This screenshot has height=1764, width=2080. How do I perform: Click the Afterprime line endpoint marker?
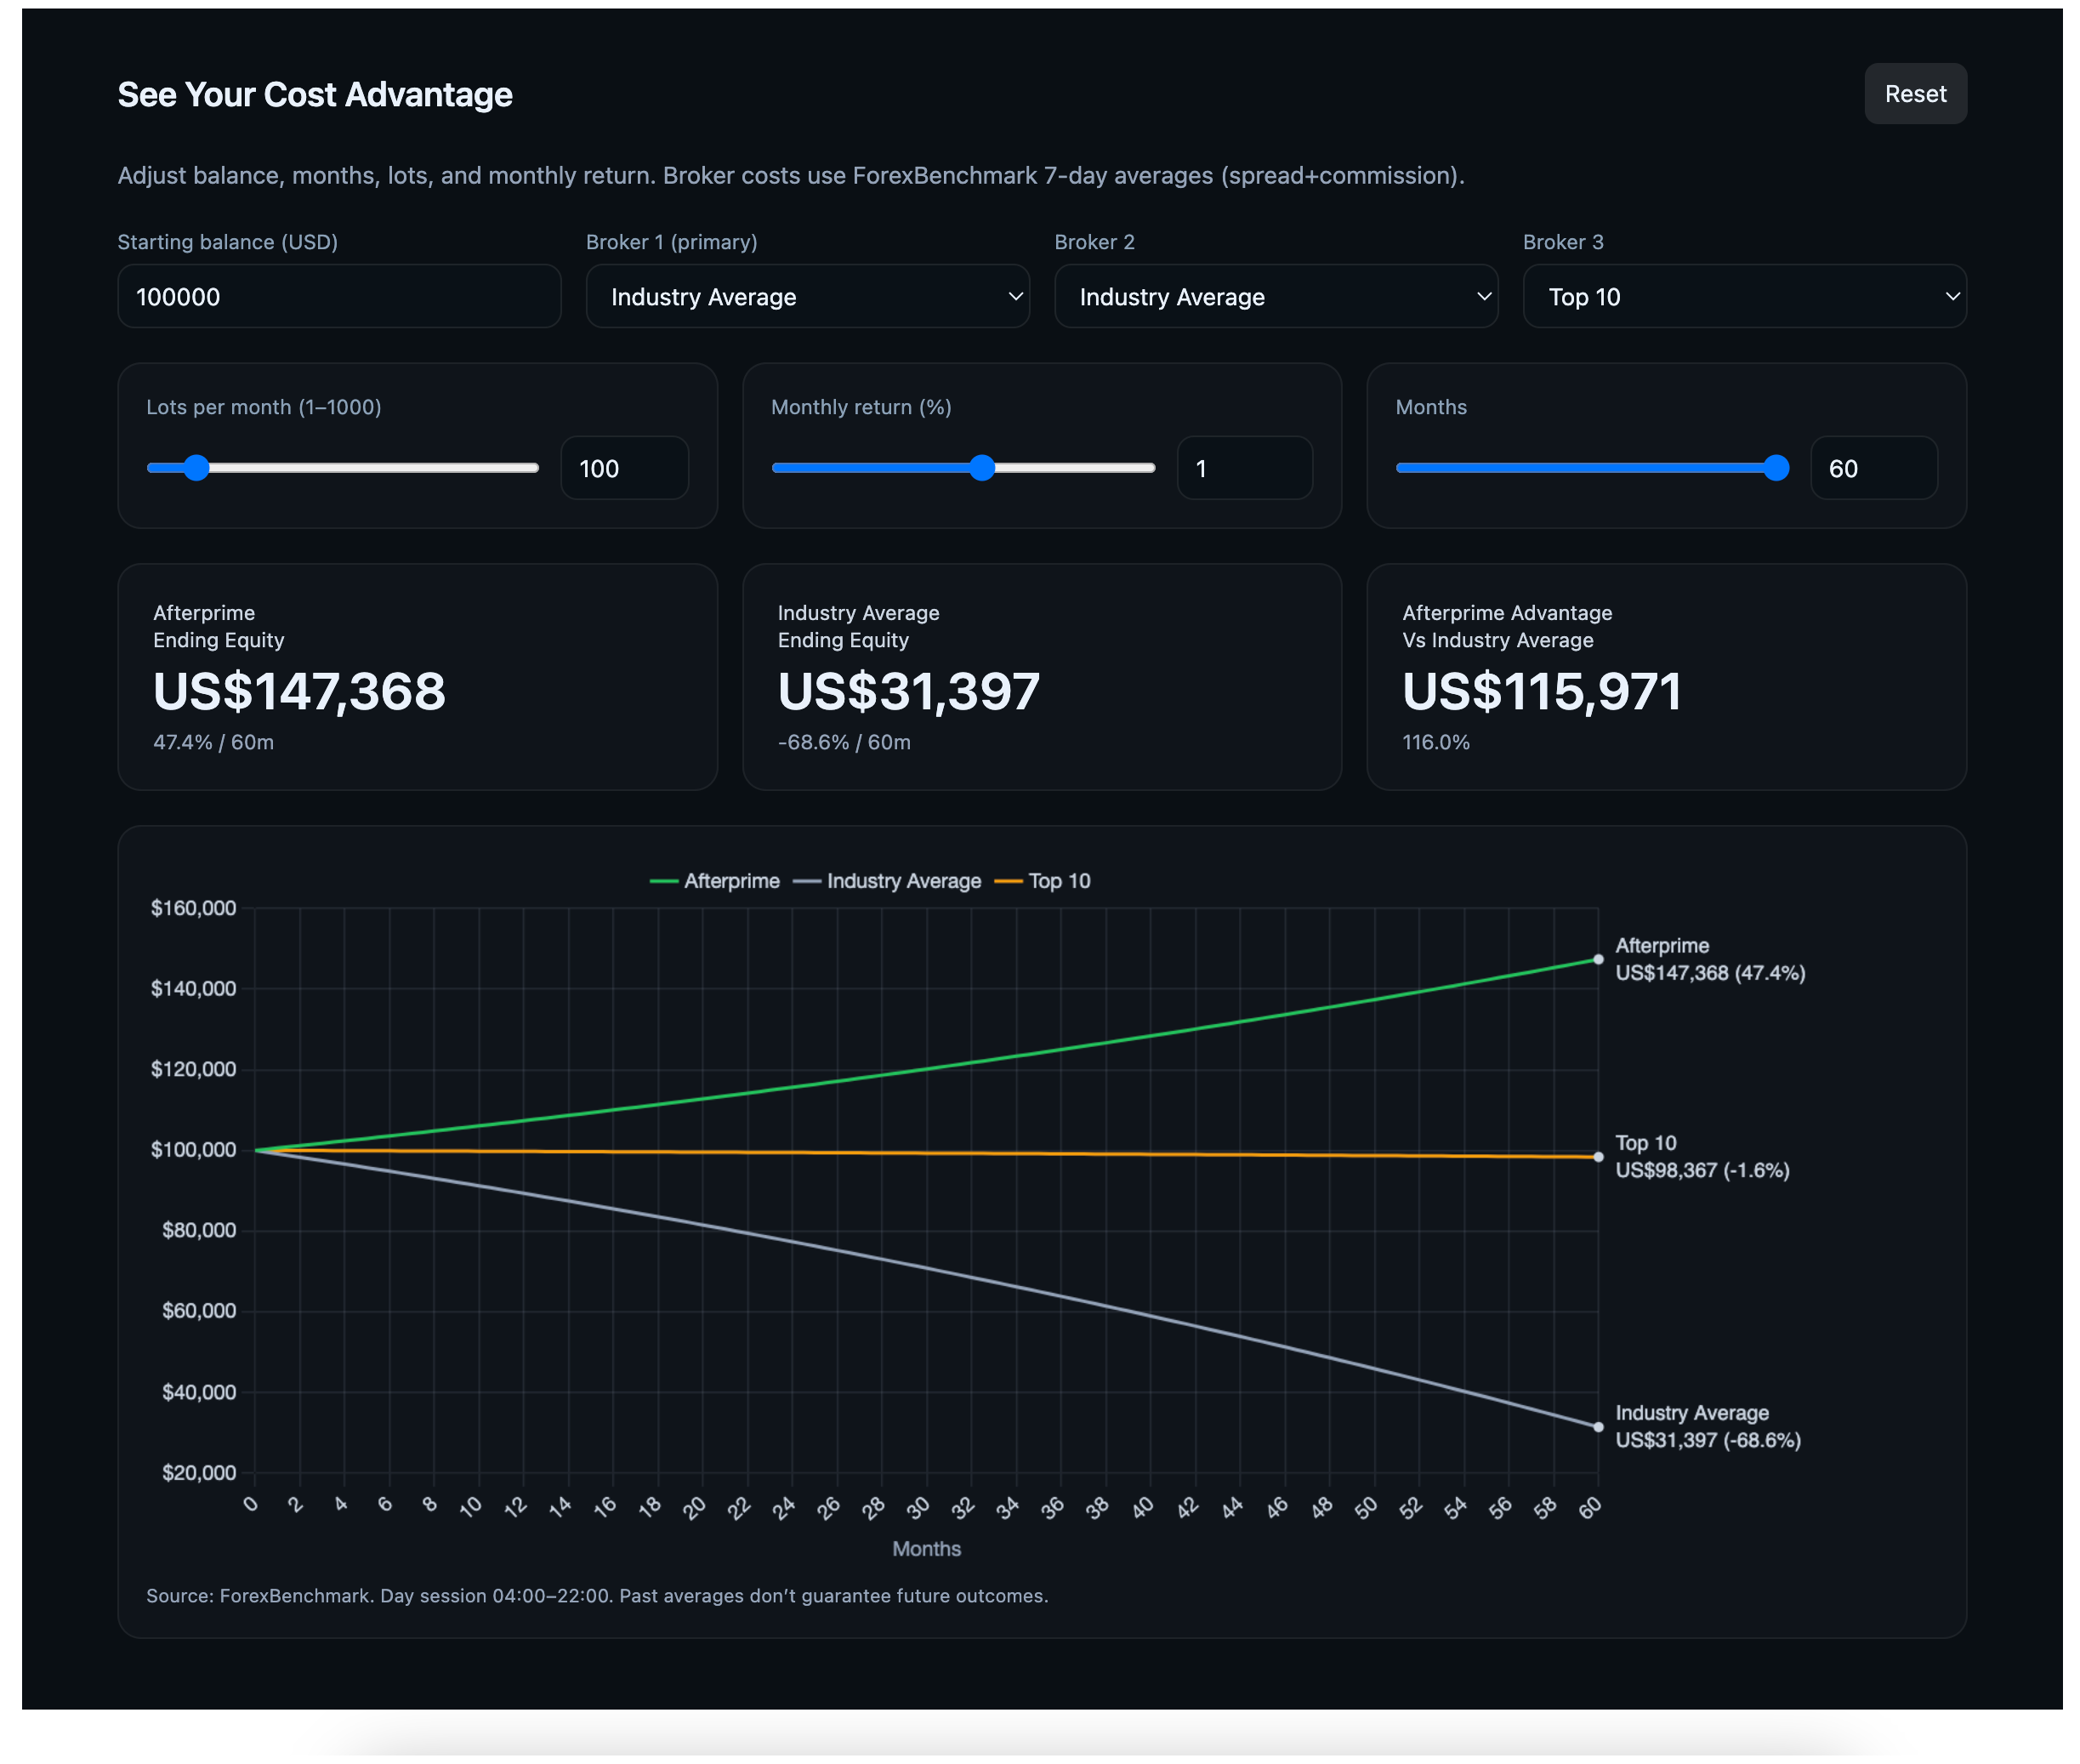[x=1597, y=959]
